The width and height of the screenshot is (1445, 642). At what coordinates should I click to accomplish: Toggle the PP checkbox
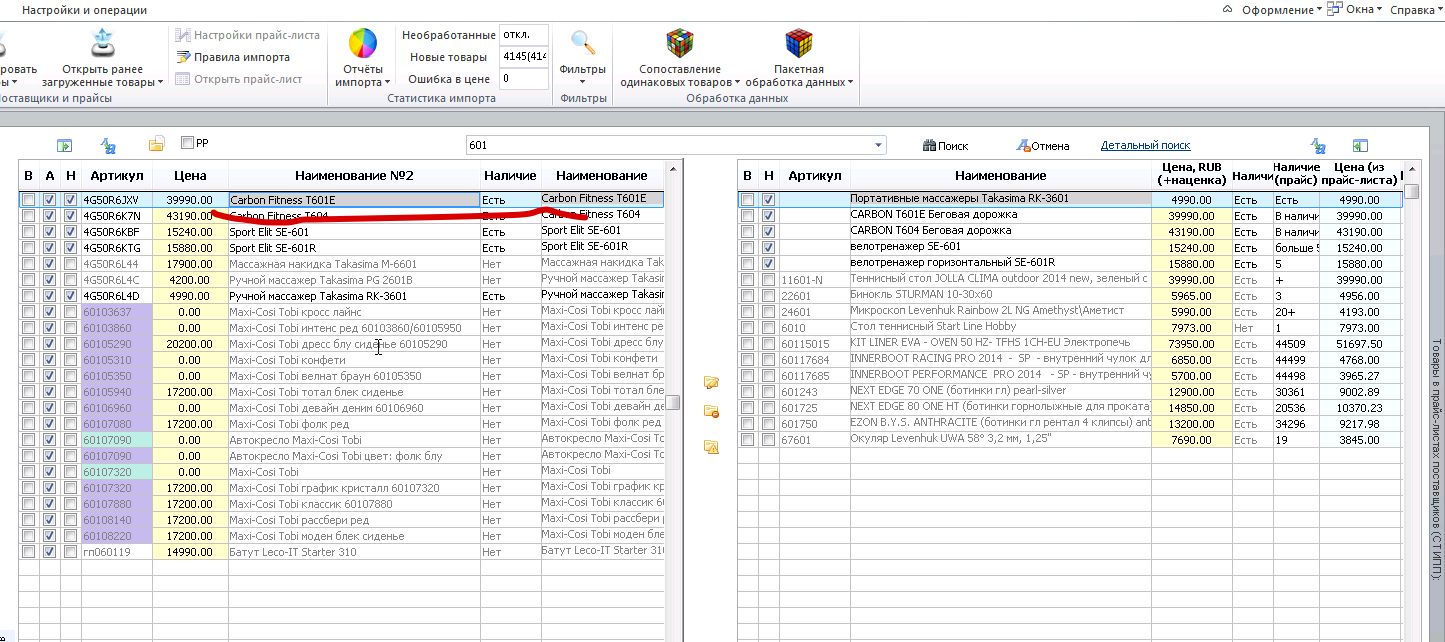pos(187,143)
